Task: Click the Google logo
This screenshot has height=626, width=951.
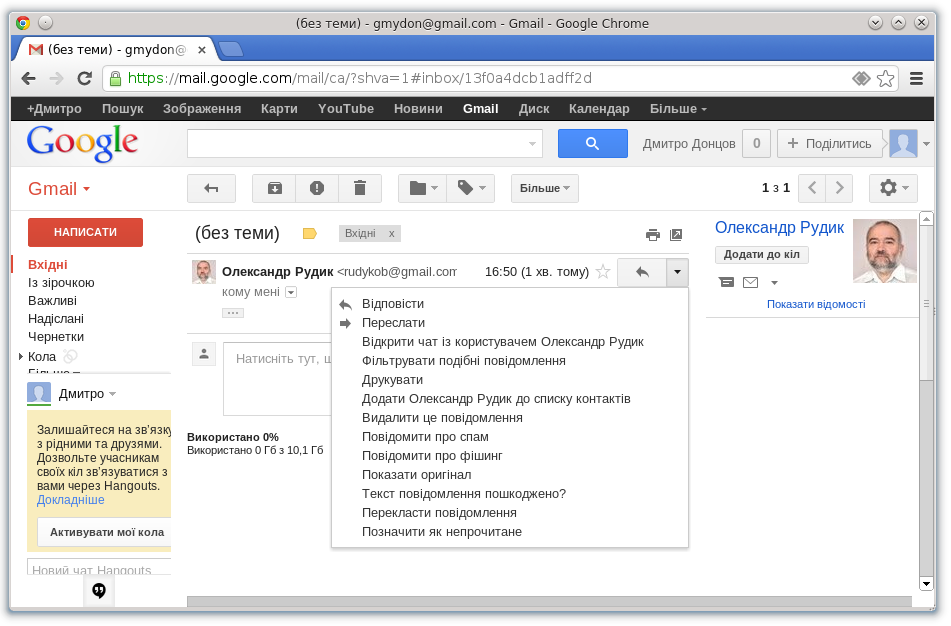Action: pyautogui.click(x=82, y=143)
